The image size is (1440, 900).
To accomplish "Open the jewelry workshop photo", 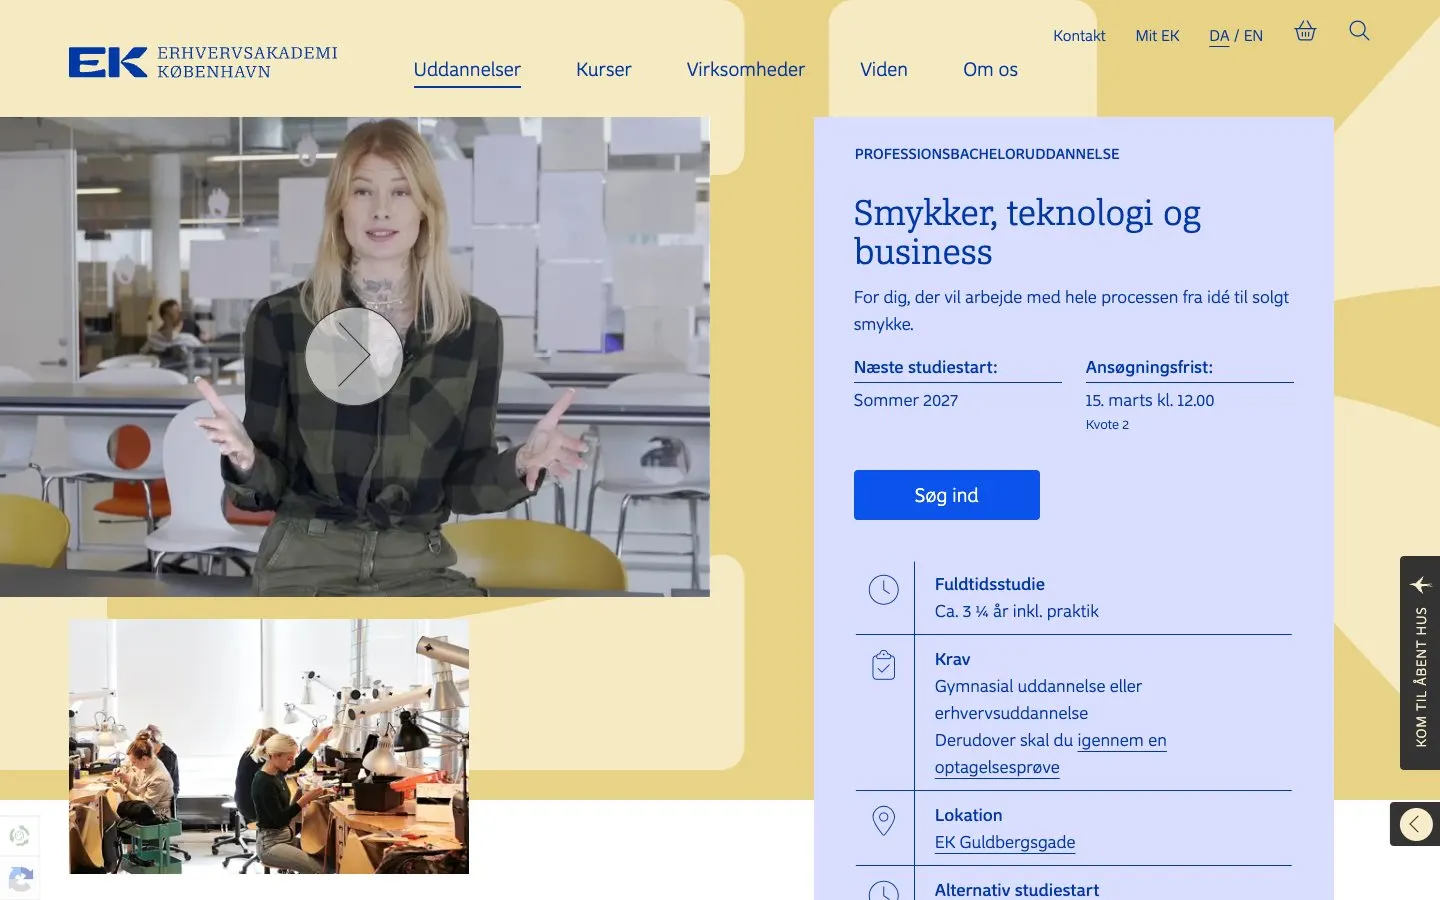I will (269, 746).
